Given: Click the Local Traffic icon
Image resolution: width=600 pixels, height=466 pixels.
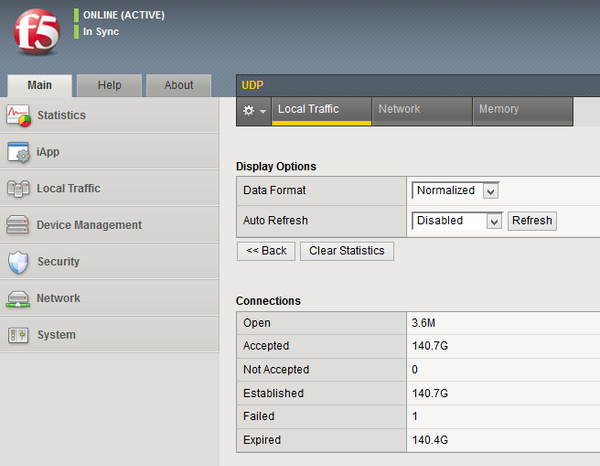Looking at the screenshot, I should point(19,188).
